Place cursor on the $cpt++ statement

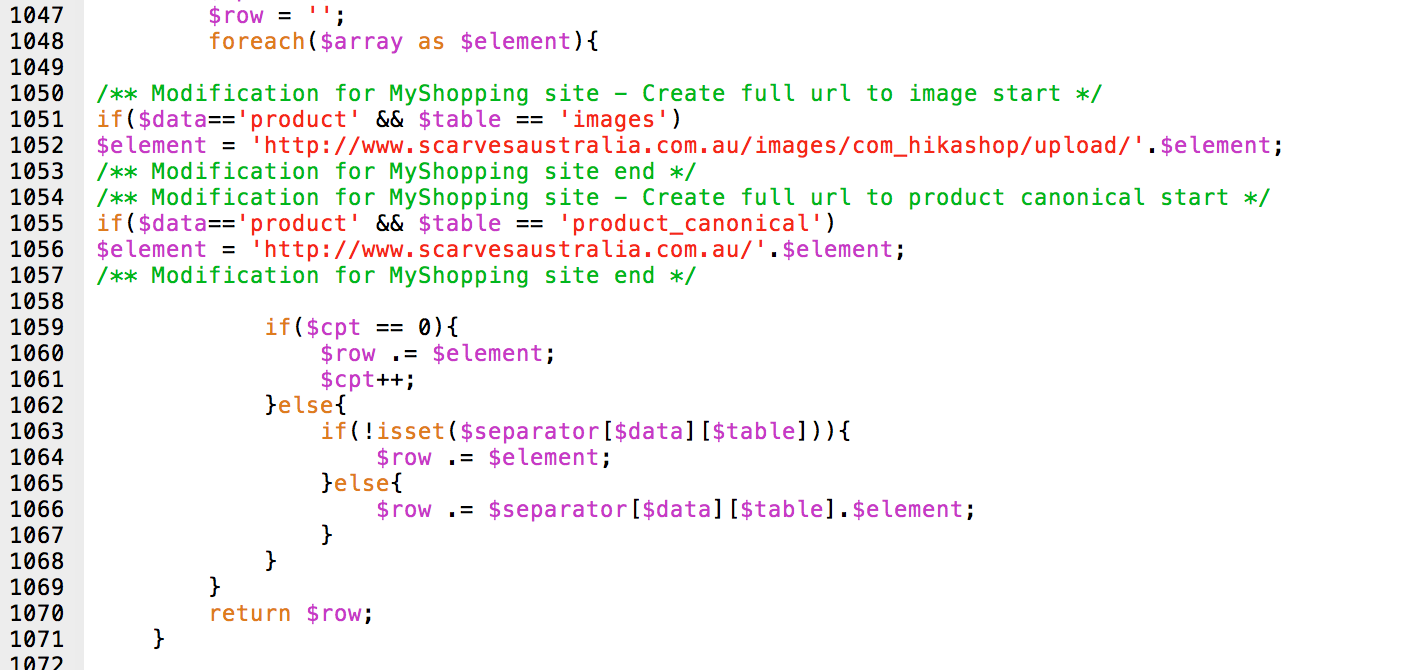(366, 379)
